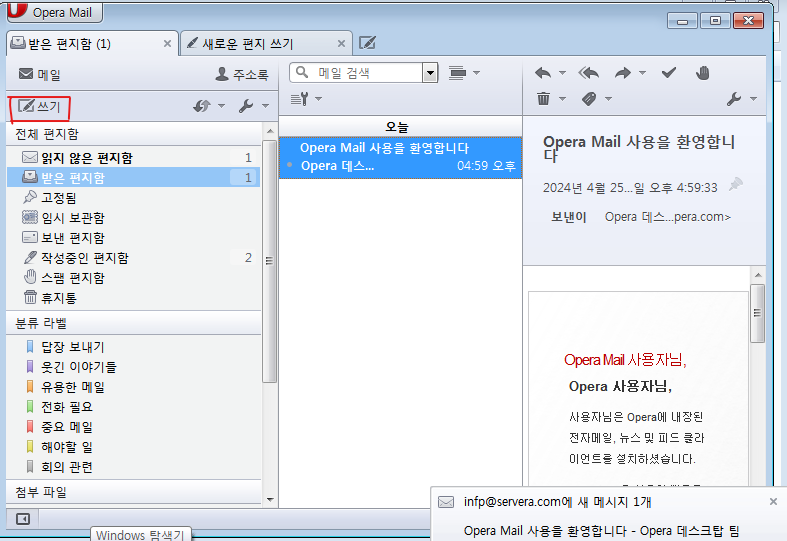Select the 해야할 일 label
This screenshot has height=541, width=787.
[x=134, y=447]
